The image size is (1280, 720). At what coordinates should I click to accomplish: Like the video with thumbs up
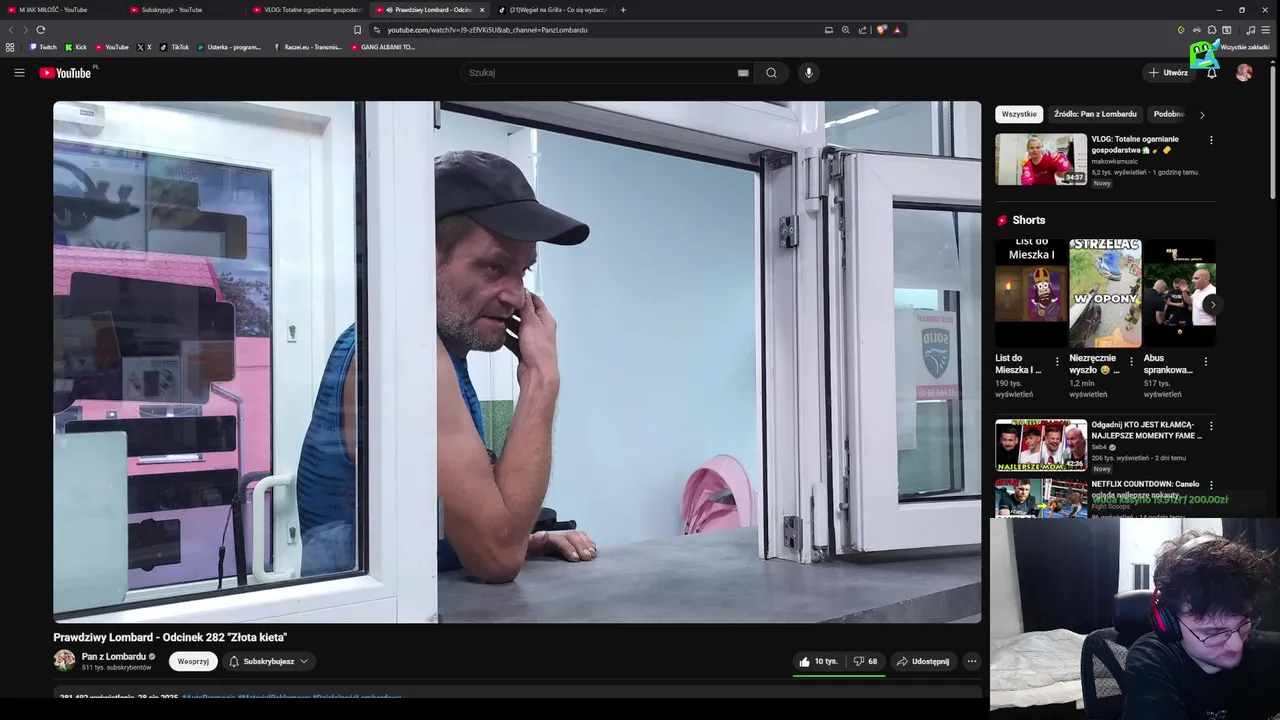819,661
